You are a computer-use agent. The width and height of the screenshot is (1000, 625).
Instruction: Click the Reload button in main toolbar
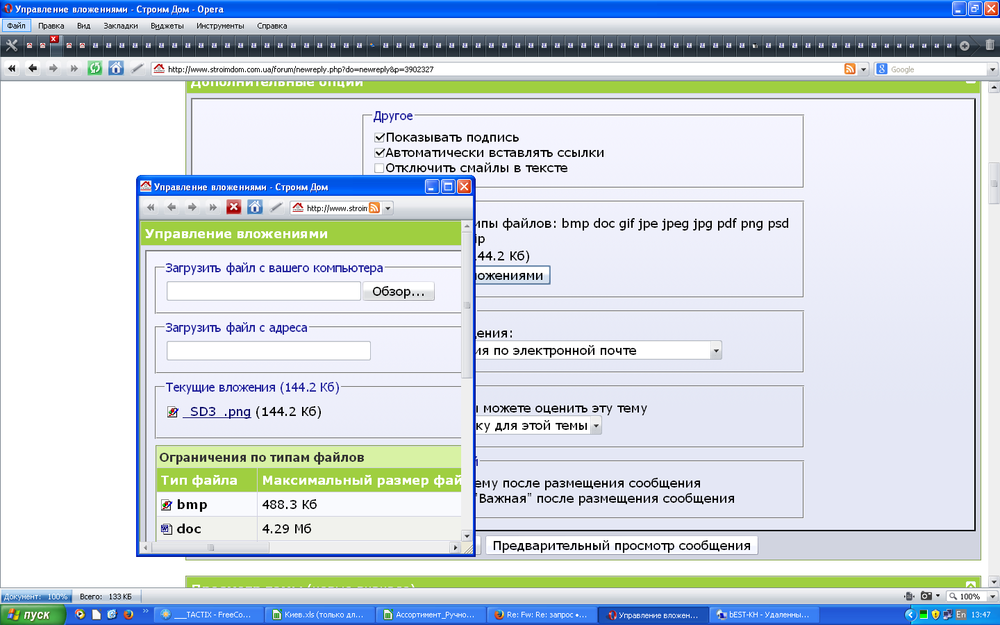coord(95,69)
